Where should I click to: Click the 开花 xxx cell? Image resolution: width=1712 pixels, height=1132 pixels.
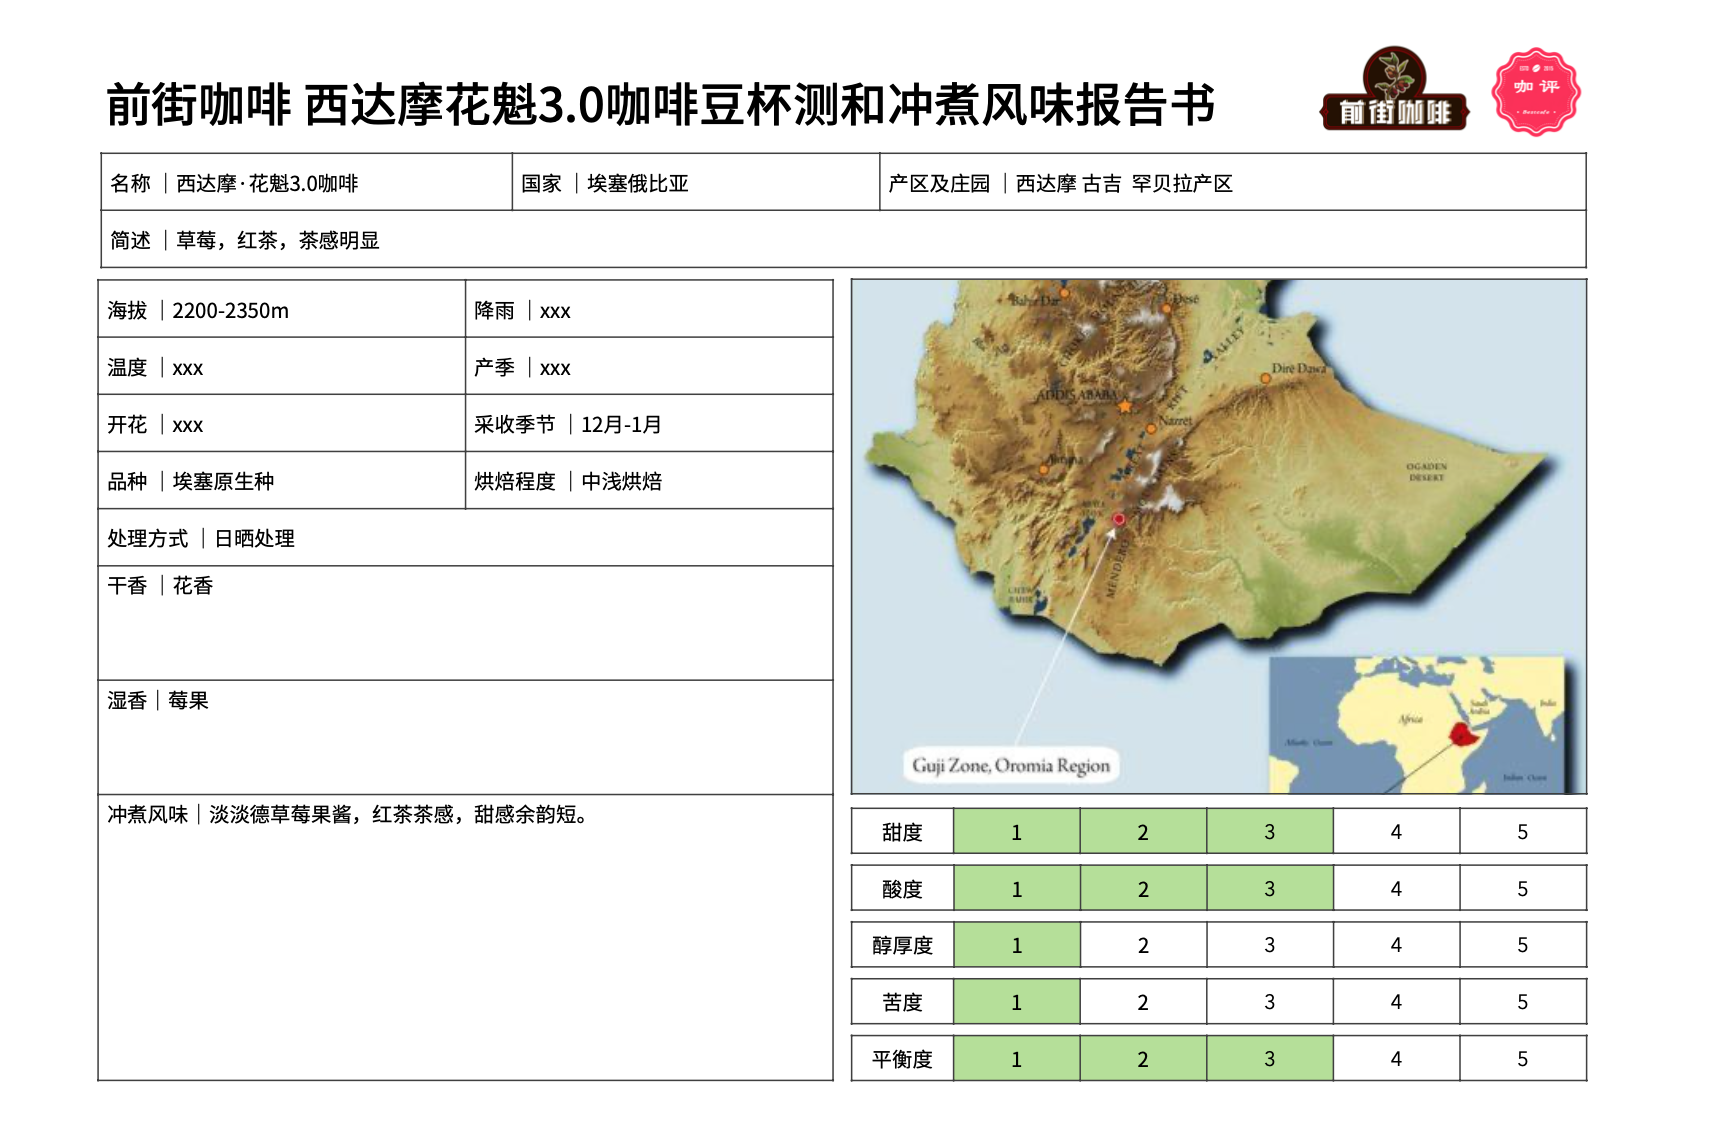pyautogui.click(x=282, y=424)
